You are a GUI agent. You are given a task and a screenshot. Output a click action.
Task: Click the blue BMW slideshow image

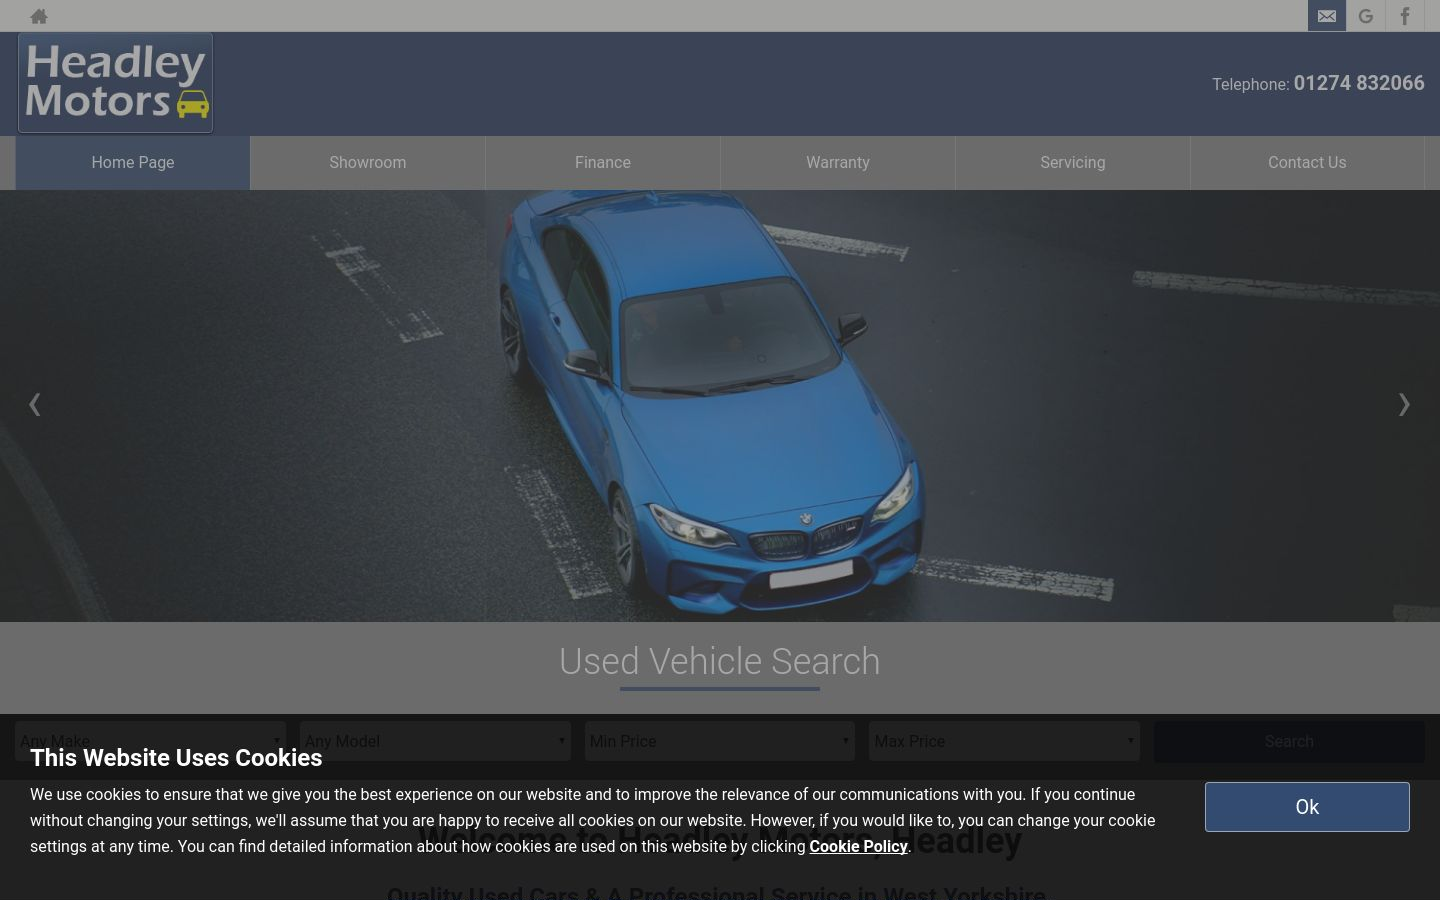tap(720, 405)
